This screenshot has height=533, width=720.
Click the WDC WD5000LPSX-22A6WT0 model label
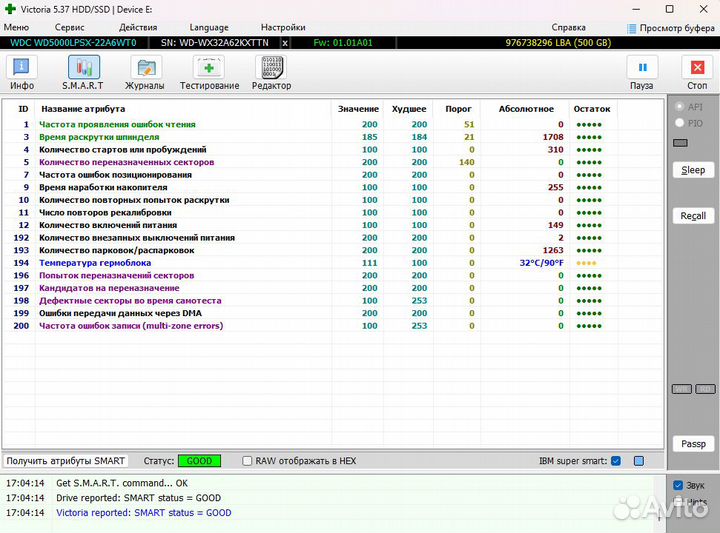(73, 43)
